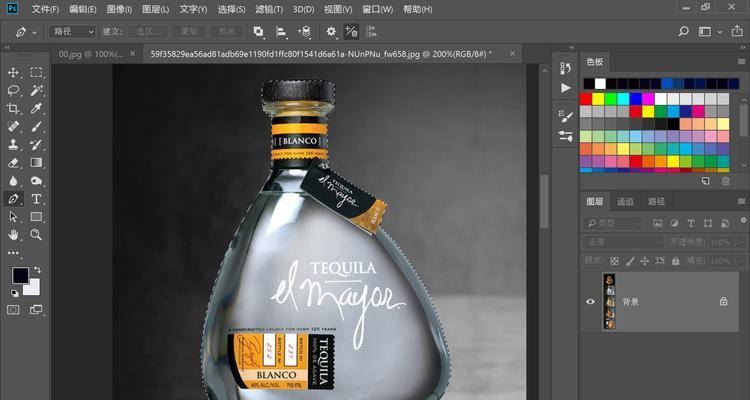Open the Actions panel play icon
The image size is (750, 400).
565,88
